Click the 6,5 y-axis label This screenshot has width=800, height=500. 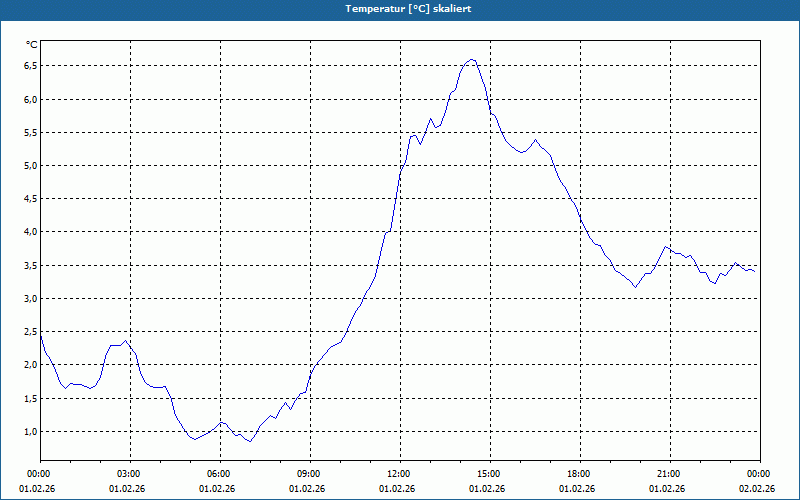click(x=31, y=66)
